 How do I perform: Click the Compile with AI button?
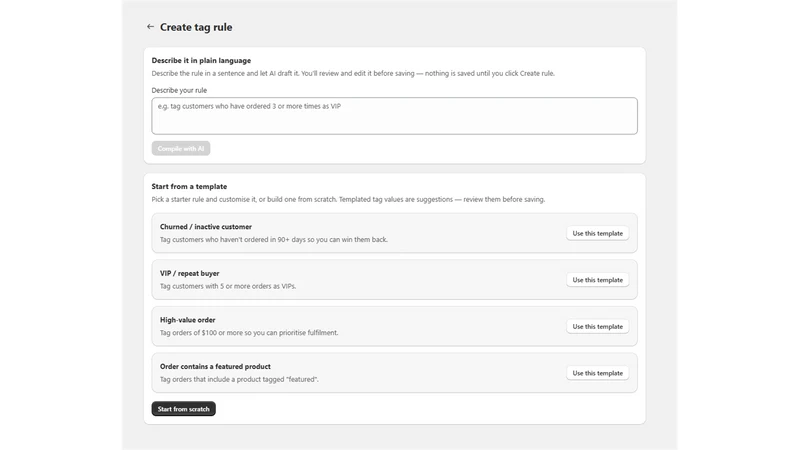click(181, 148)
